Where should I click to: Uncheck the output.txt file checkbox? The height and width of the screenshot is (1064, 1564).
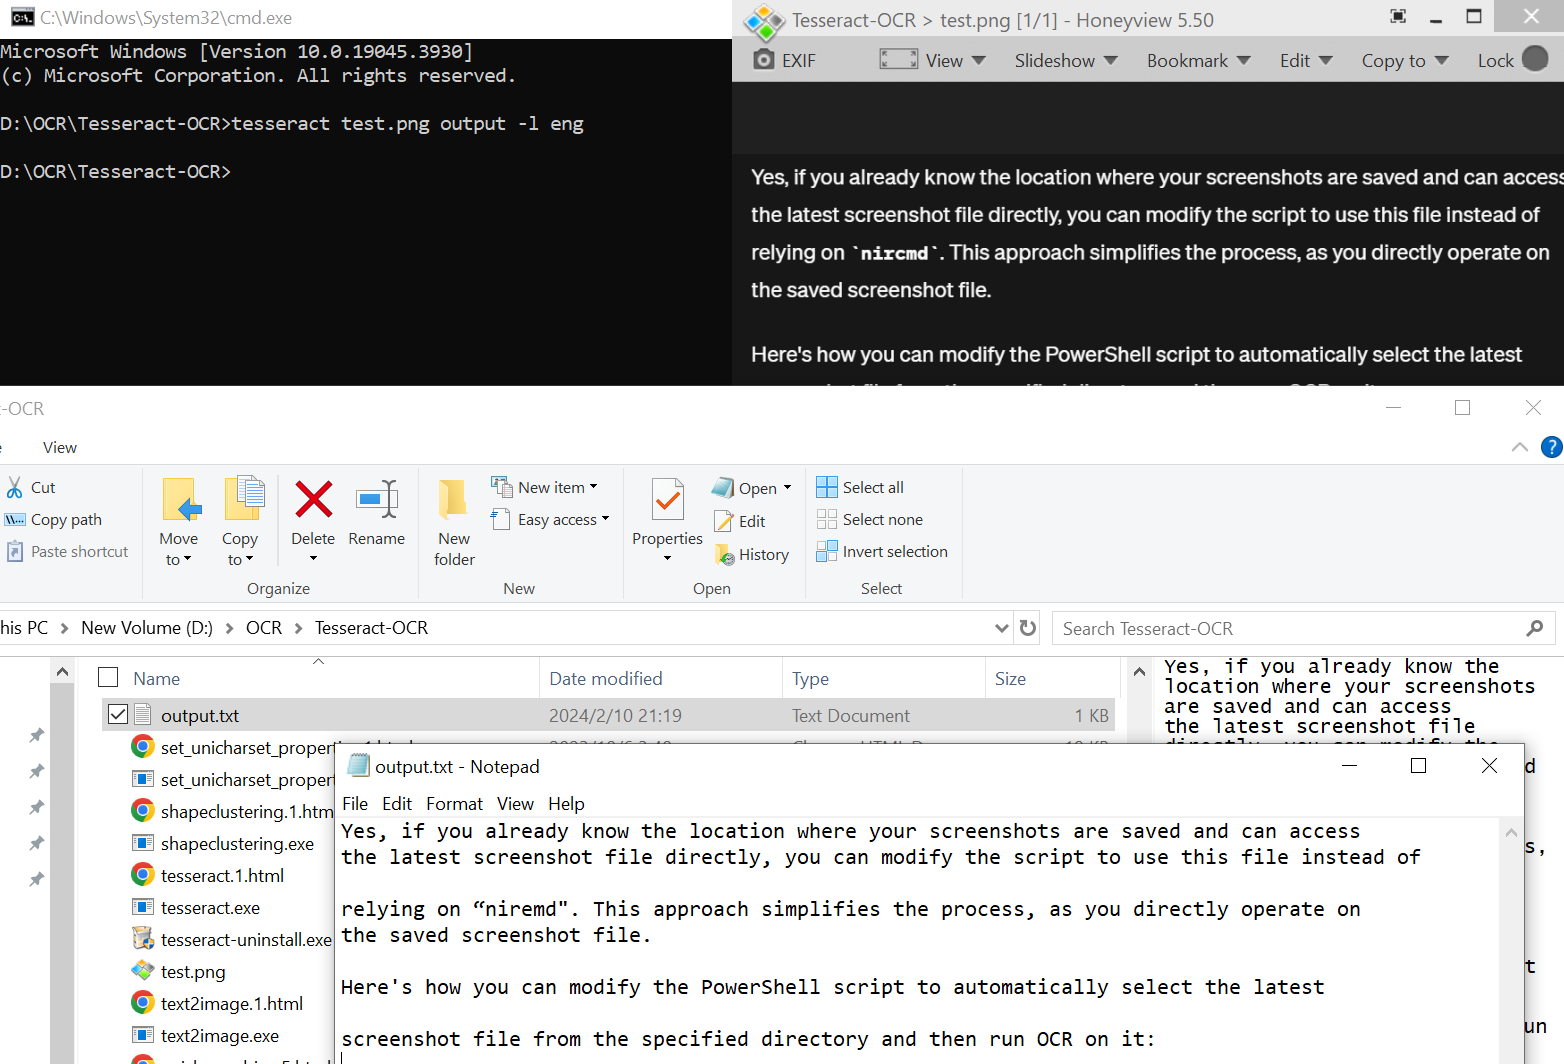(118, 715)
